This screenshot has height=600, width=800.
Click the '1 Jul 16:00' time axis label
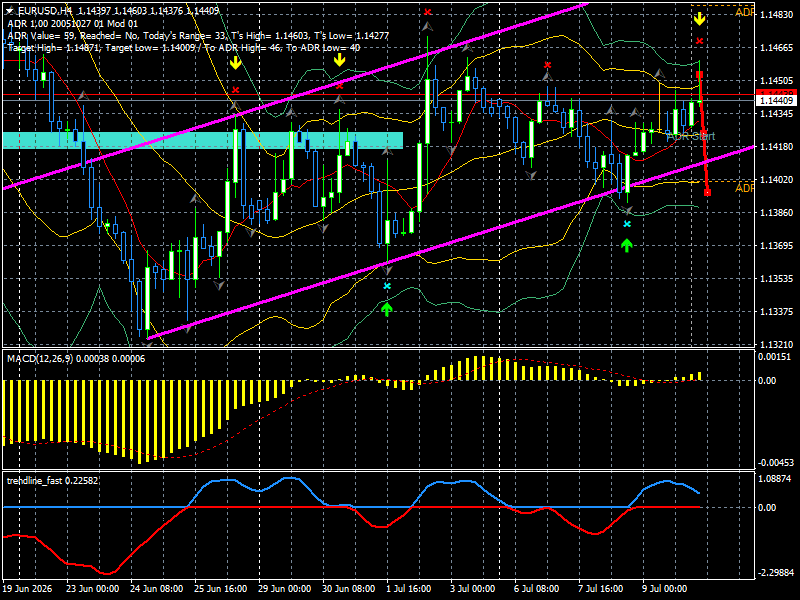(x=409, y=589)
